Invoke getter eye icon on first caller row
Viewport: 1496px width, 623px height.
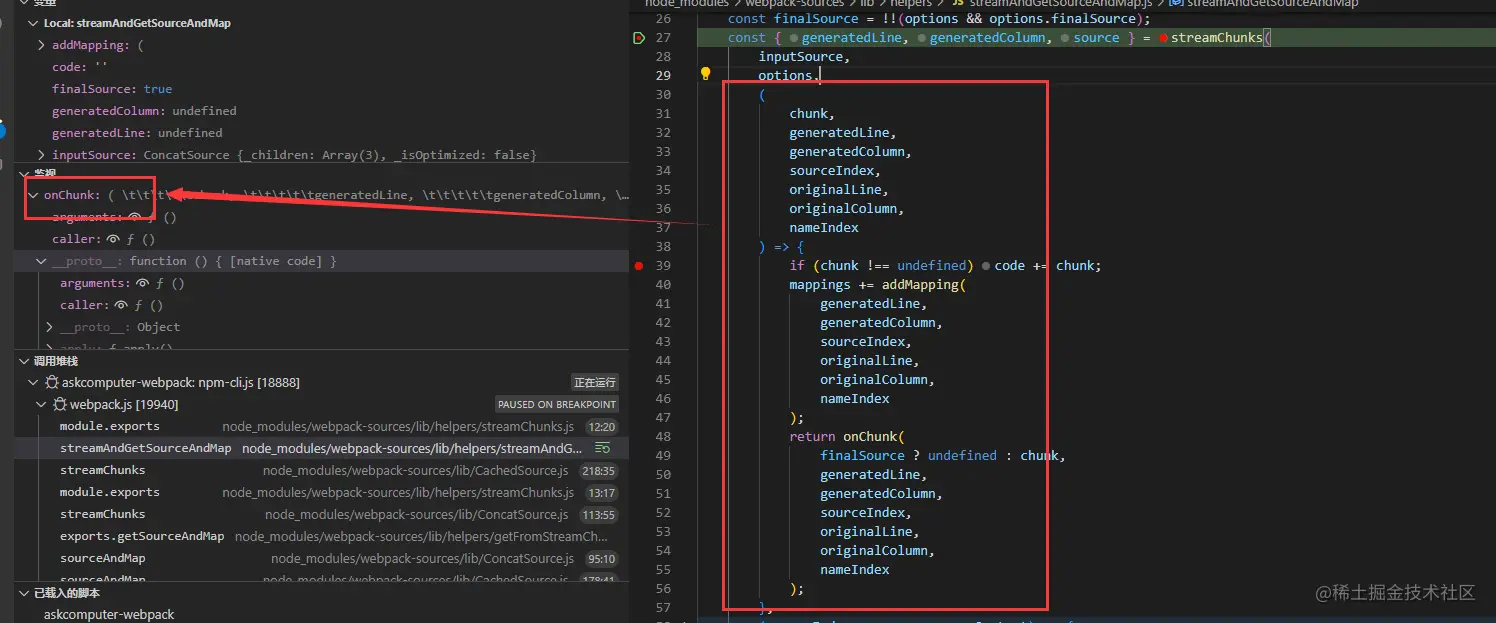pos(113,239)
